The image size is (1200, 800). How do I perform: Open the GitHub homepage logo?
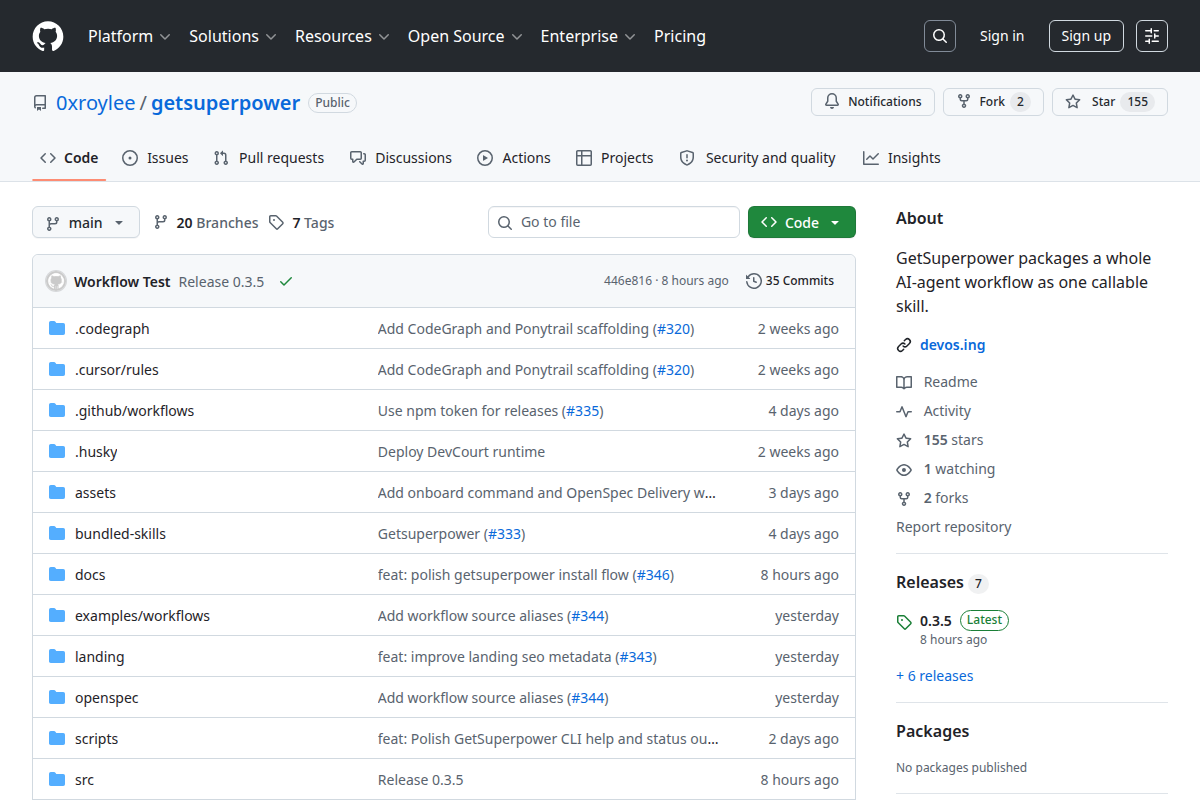[48, 36]
